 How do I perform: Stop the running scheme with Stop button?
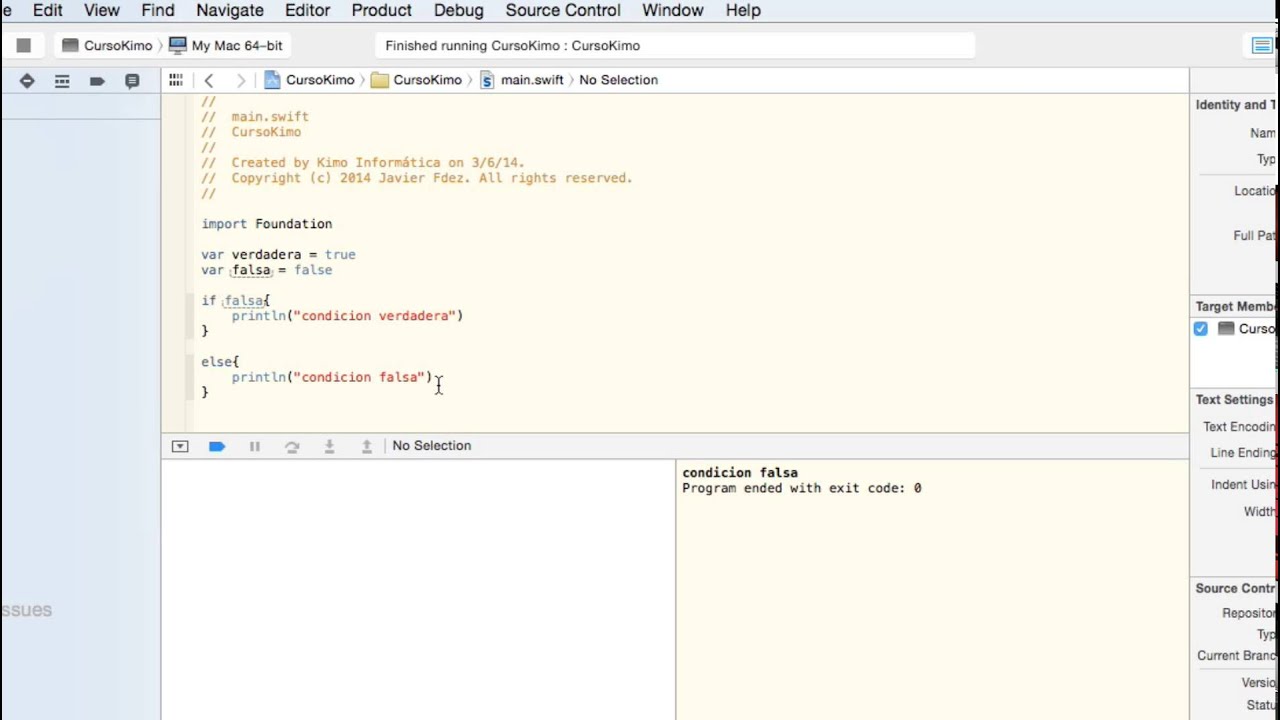24,45
